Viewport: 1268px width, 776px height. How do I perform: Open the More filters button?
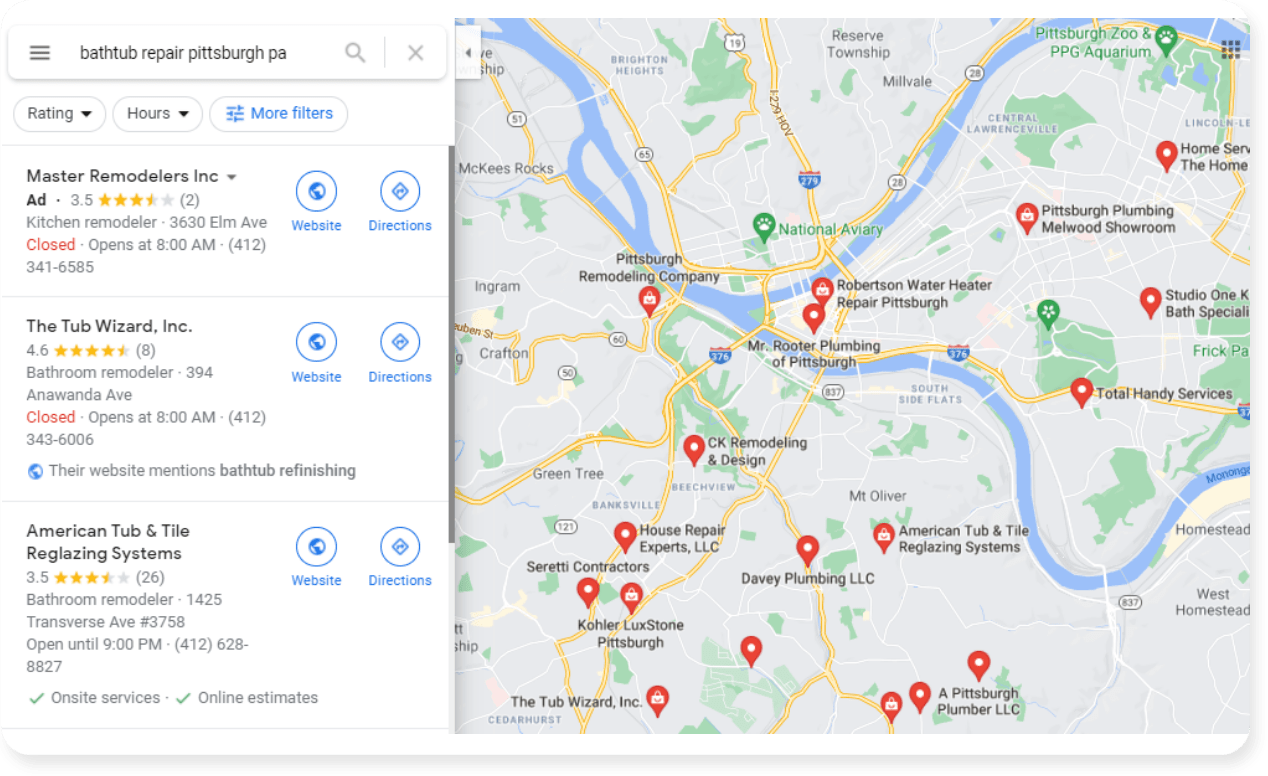pos(279,114)
